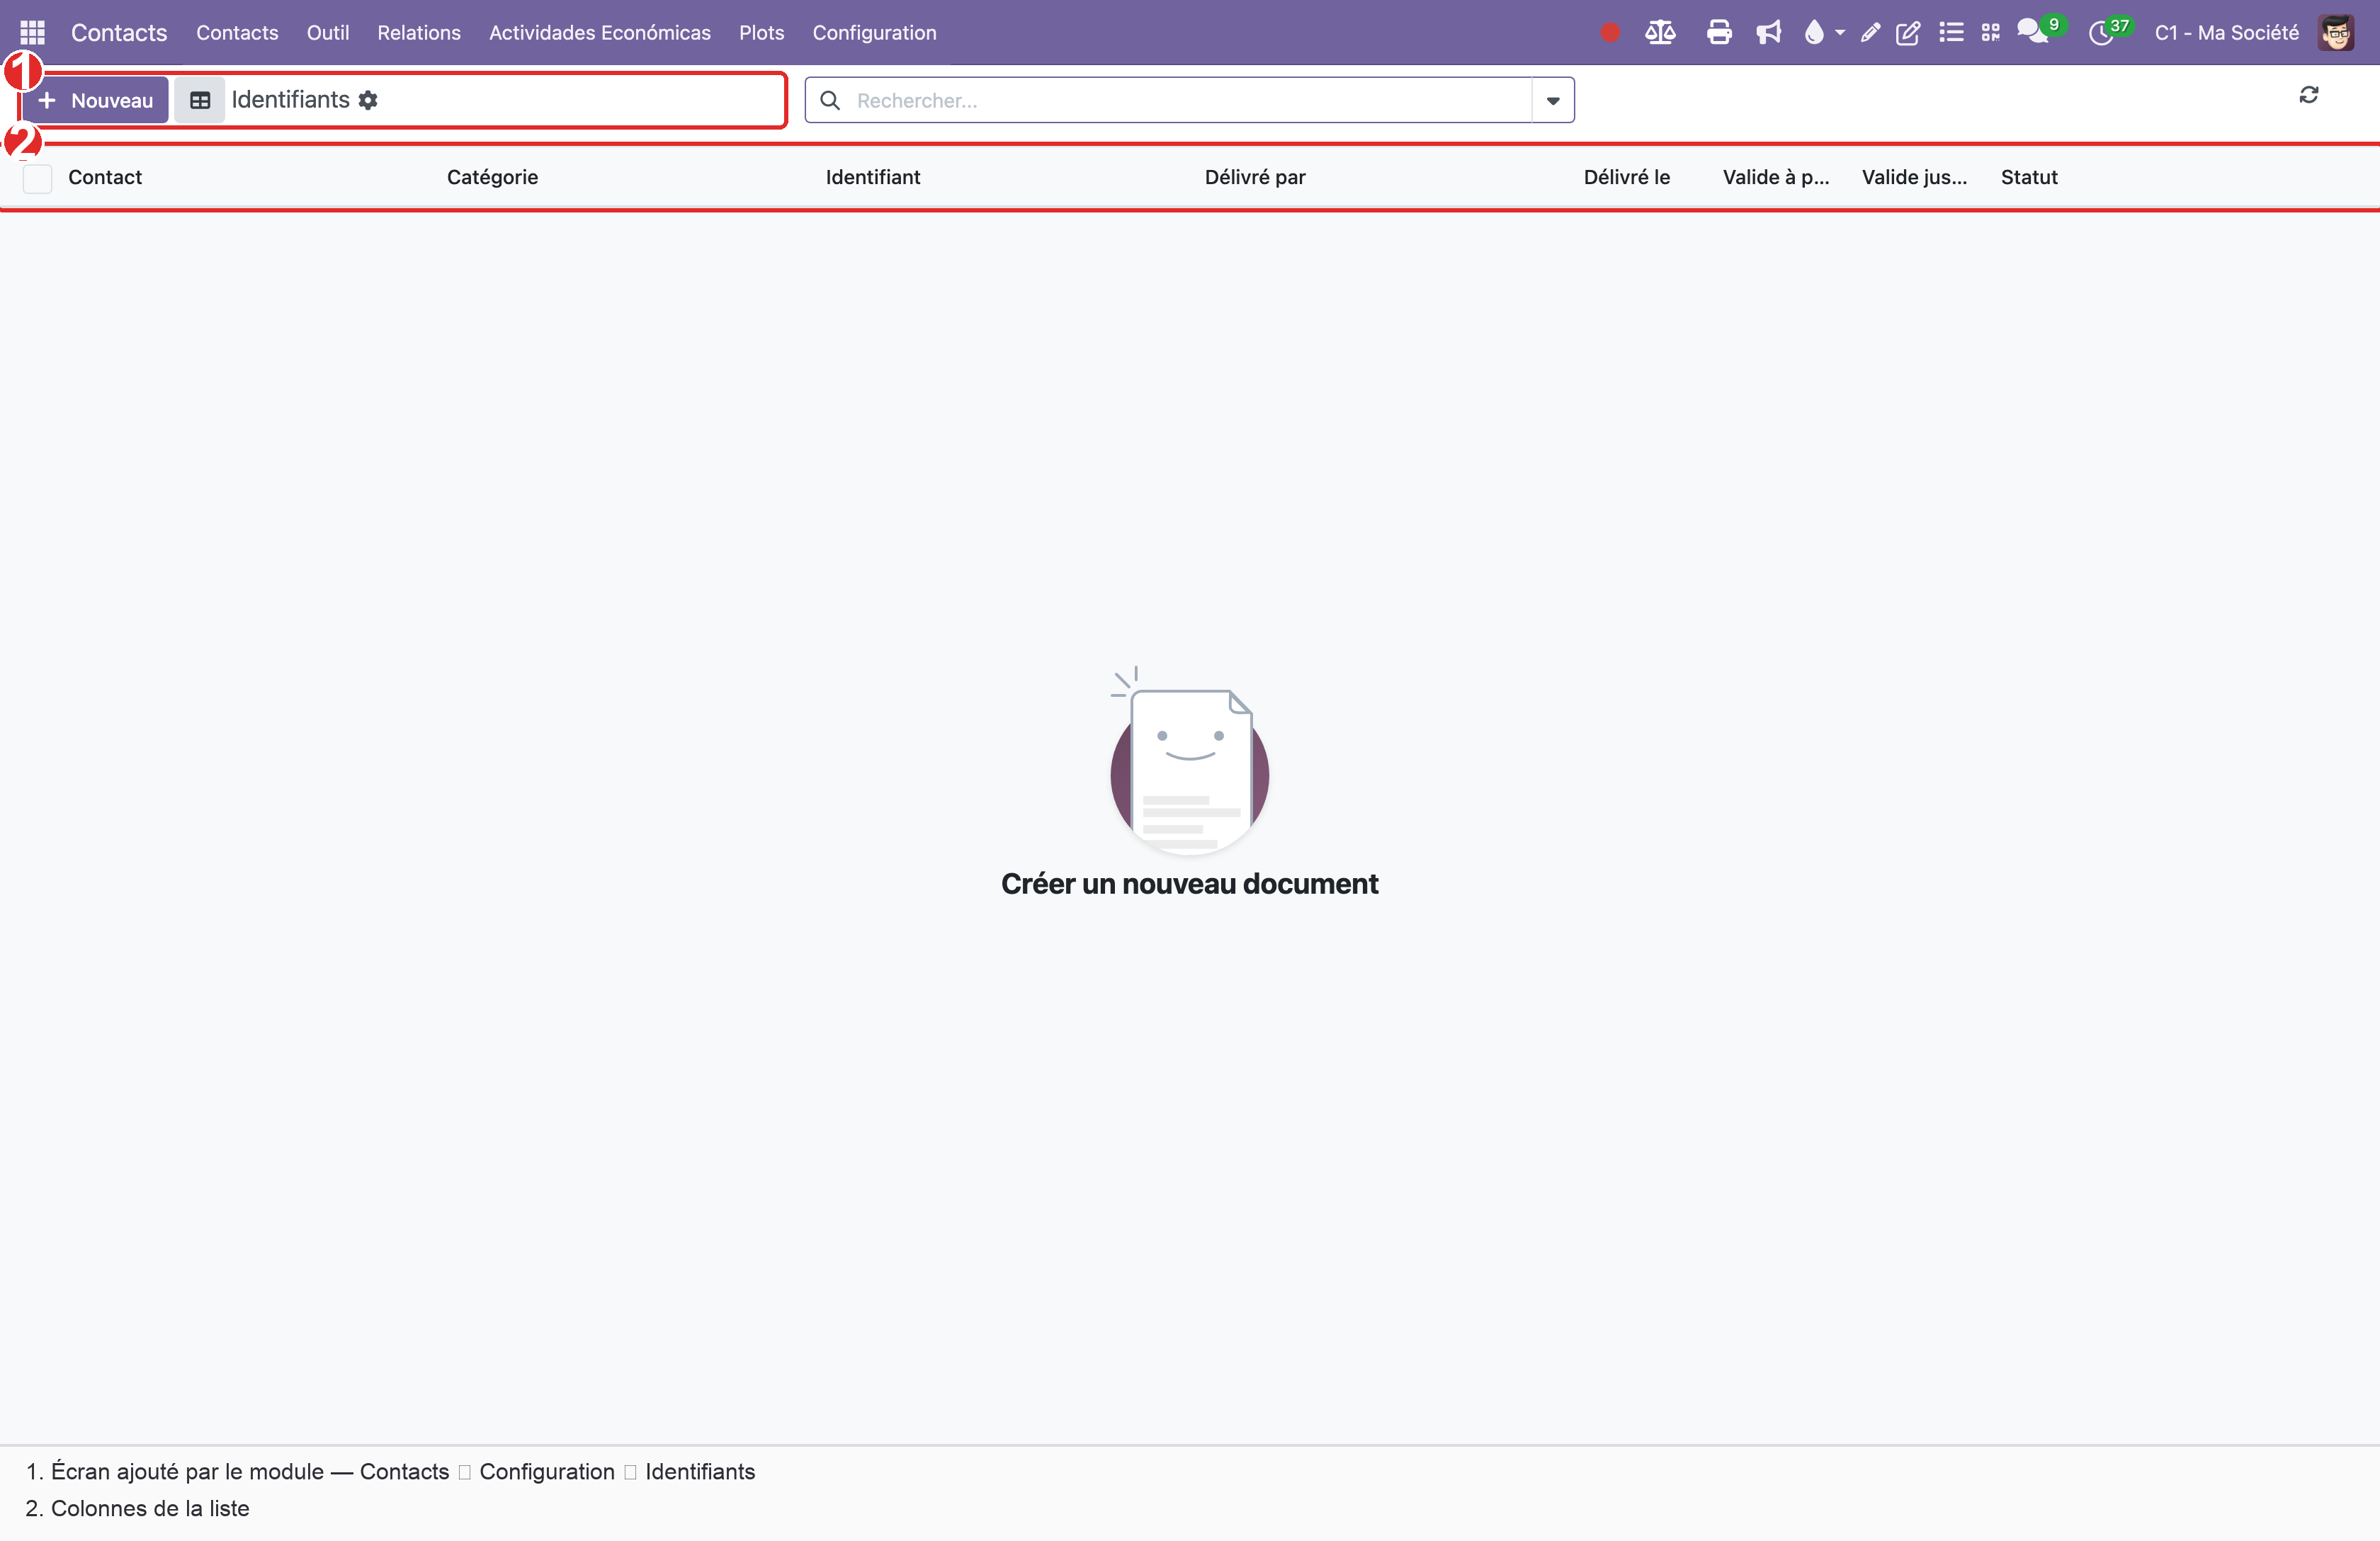2380x1541 pixels.
Task: Click the bulleted list icon in top bar
Action: click(1951, 32)
